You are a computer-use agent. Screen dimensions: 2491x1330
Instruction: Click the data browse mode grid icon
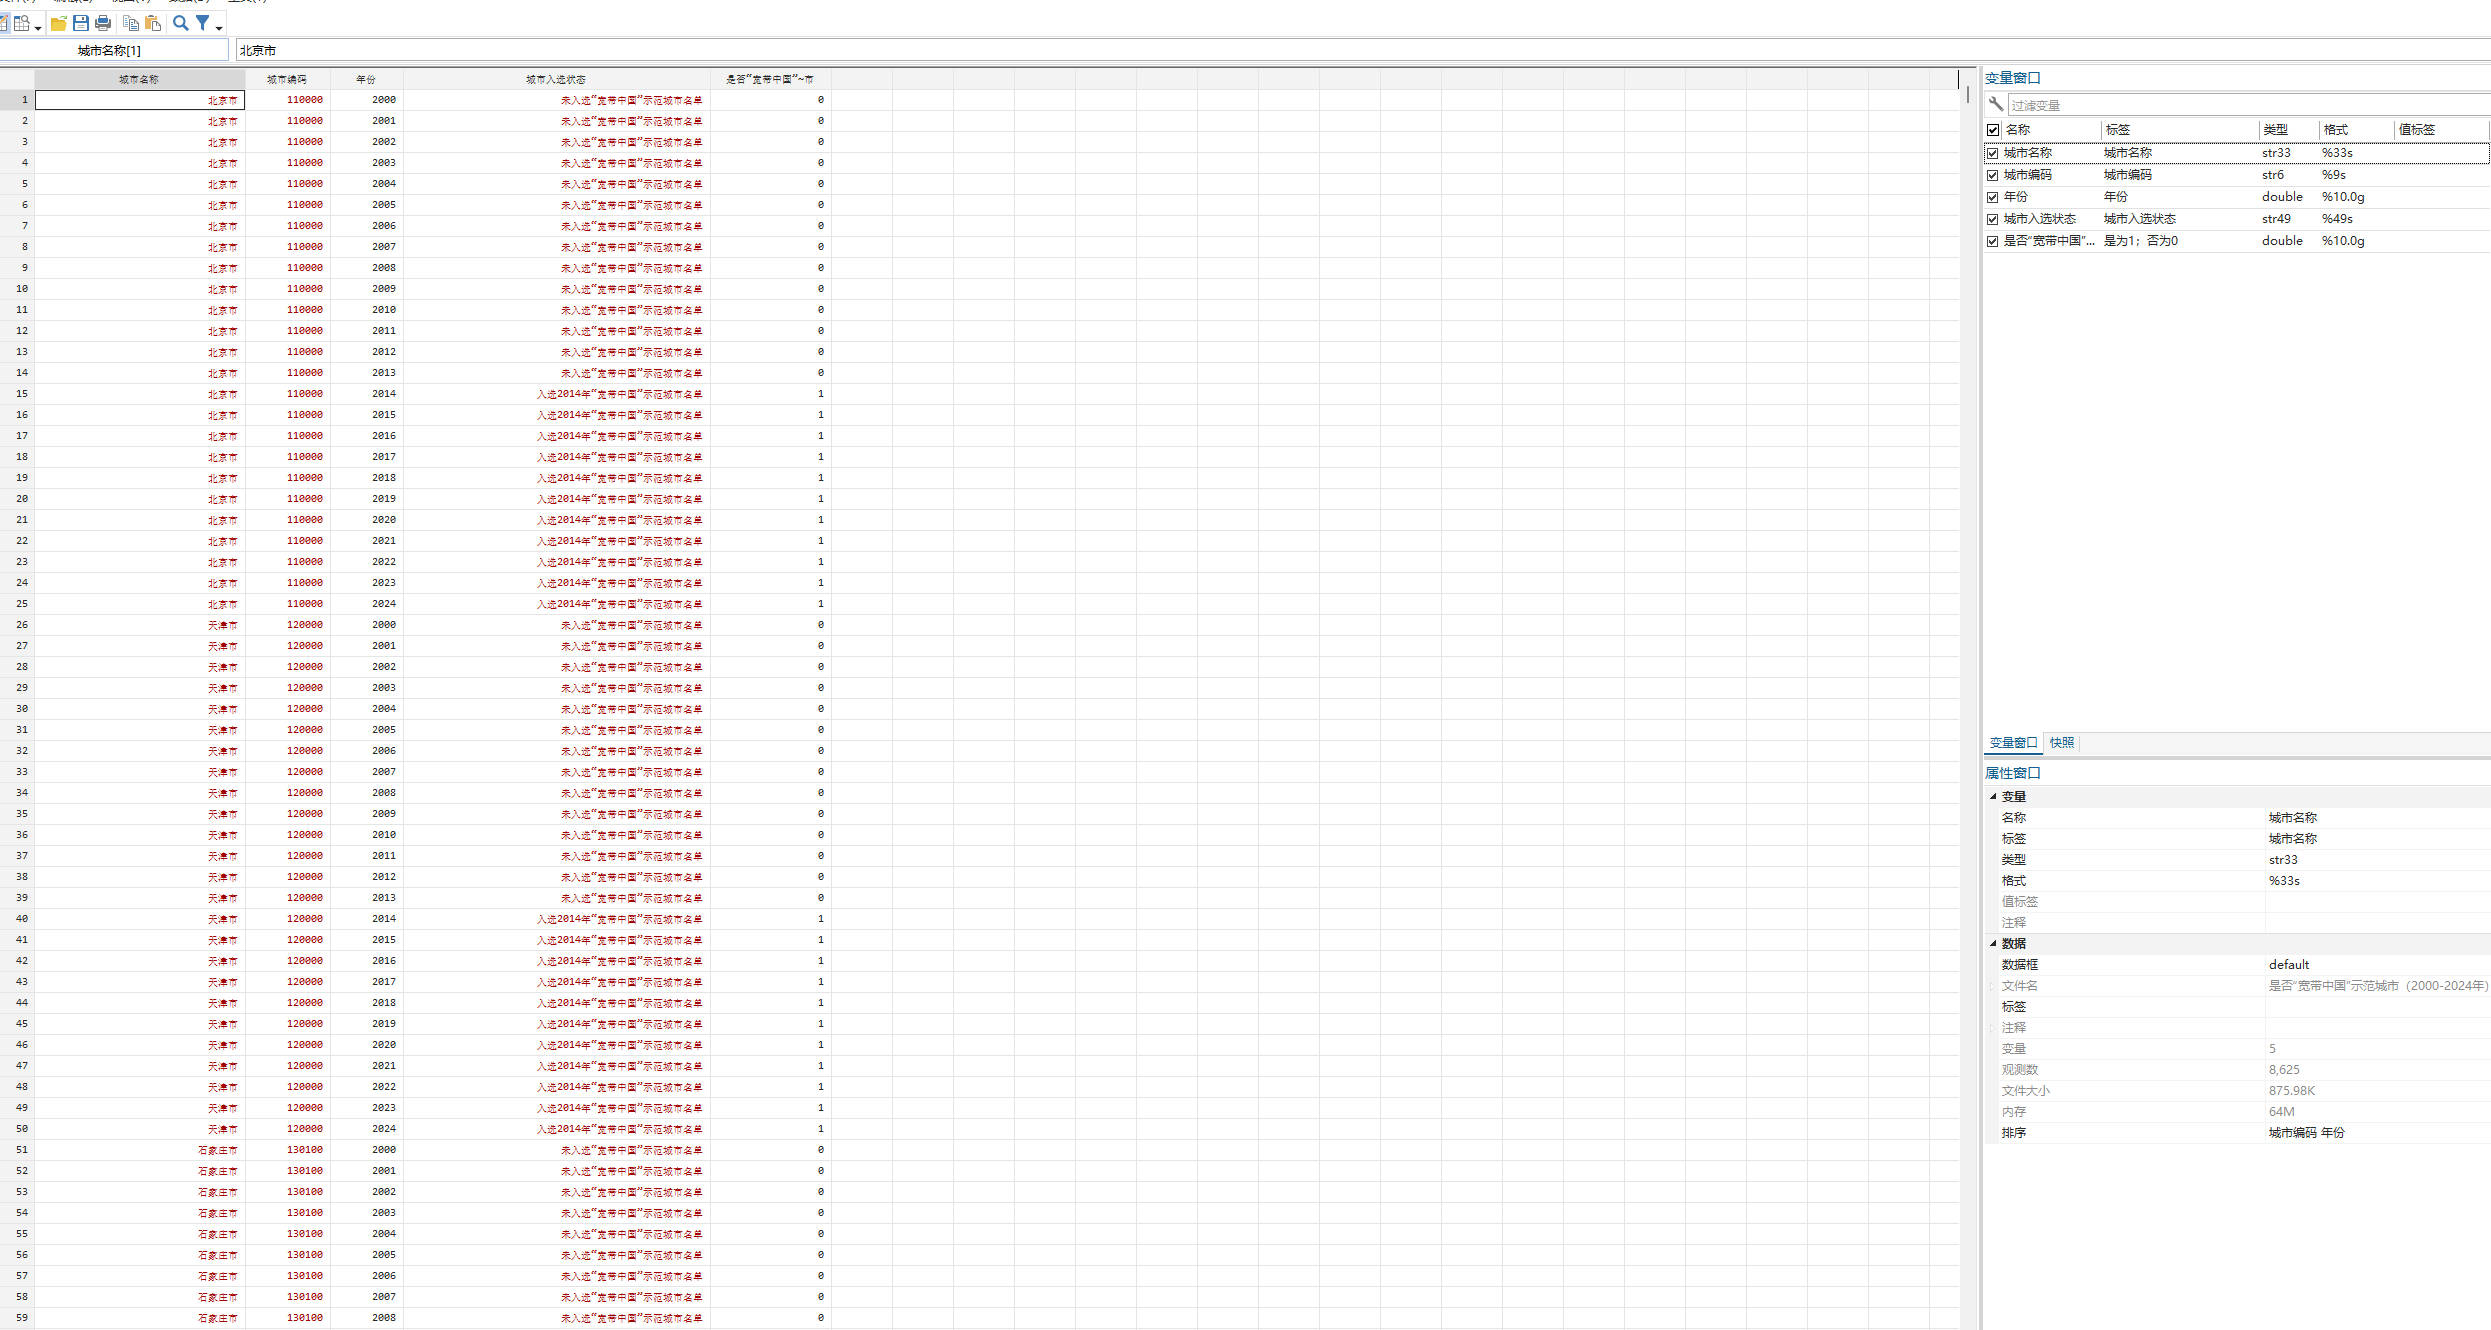click(22, 23)
